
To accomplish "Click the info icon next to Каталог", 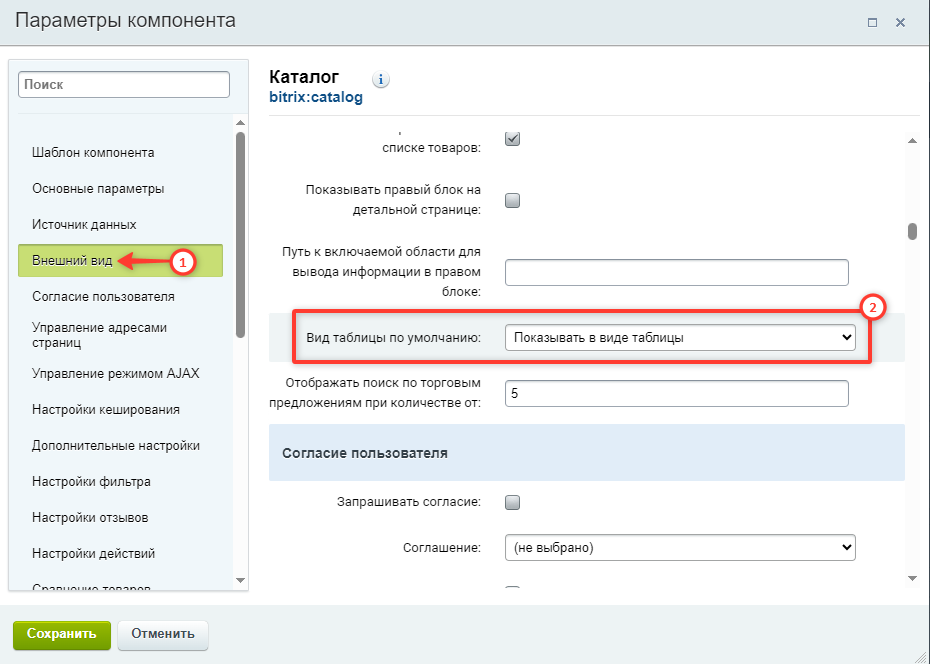I will [381, 79].
